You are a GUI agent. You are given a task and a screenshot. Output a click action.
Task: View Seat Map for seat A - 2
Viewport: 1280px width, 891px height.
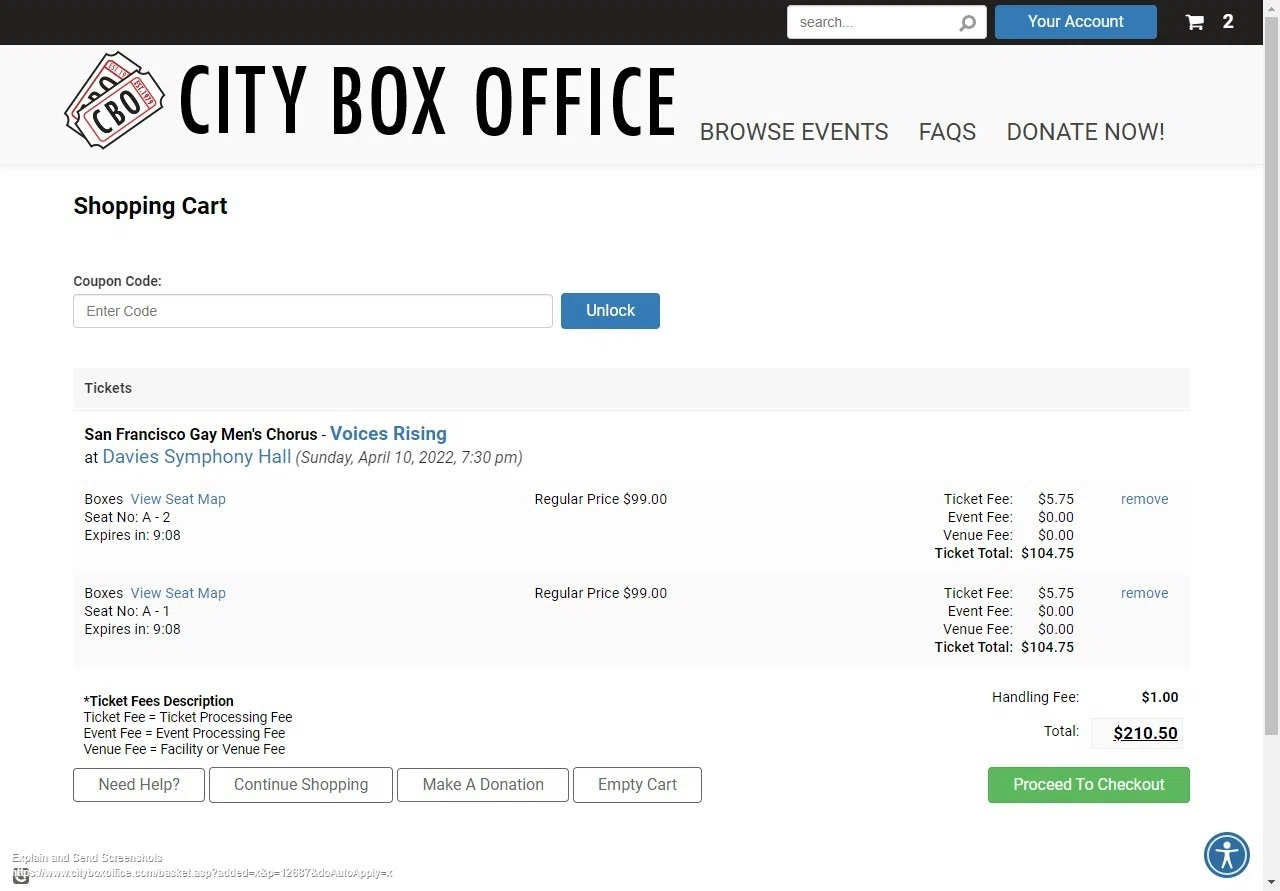(x=178, y=499)
